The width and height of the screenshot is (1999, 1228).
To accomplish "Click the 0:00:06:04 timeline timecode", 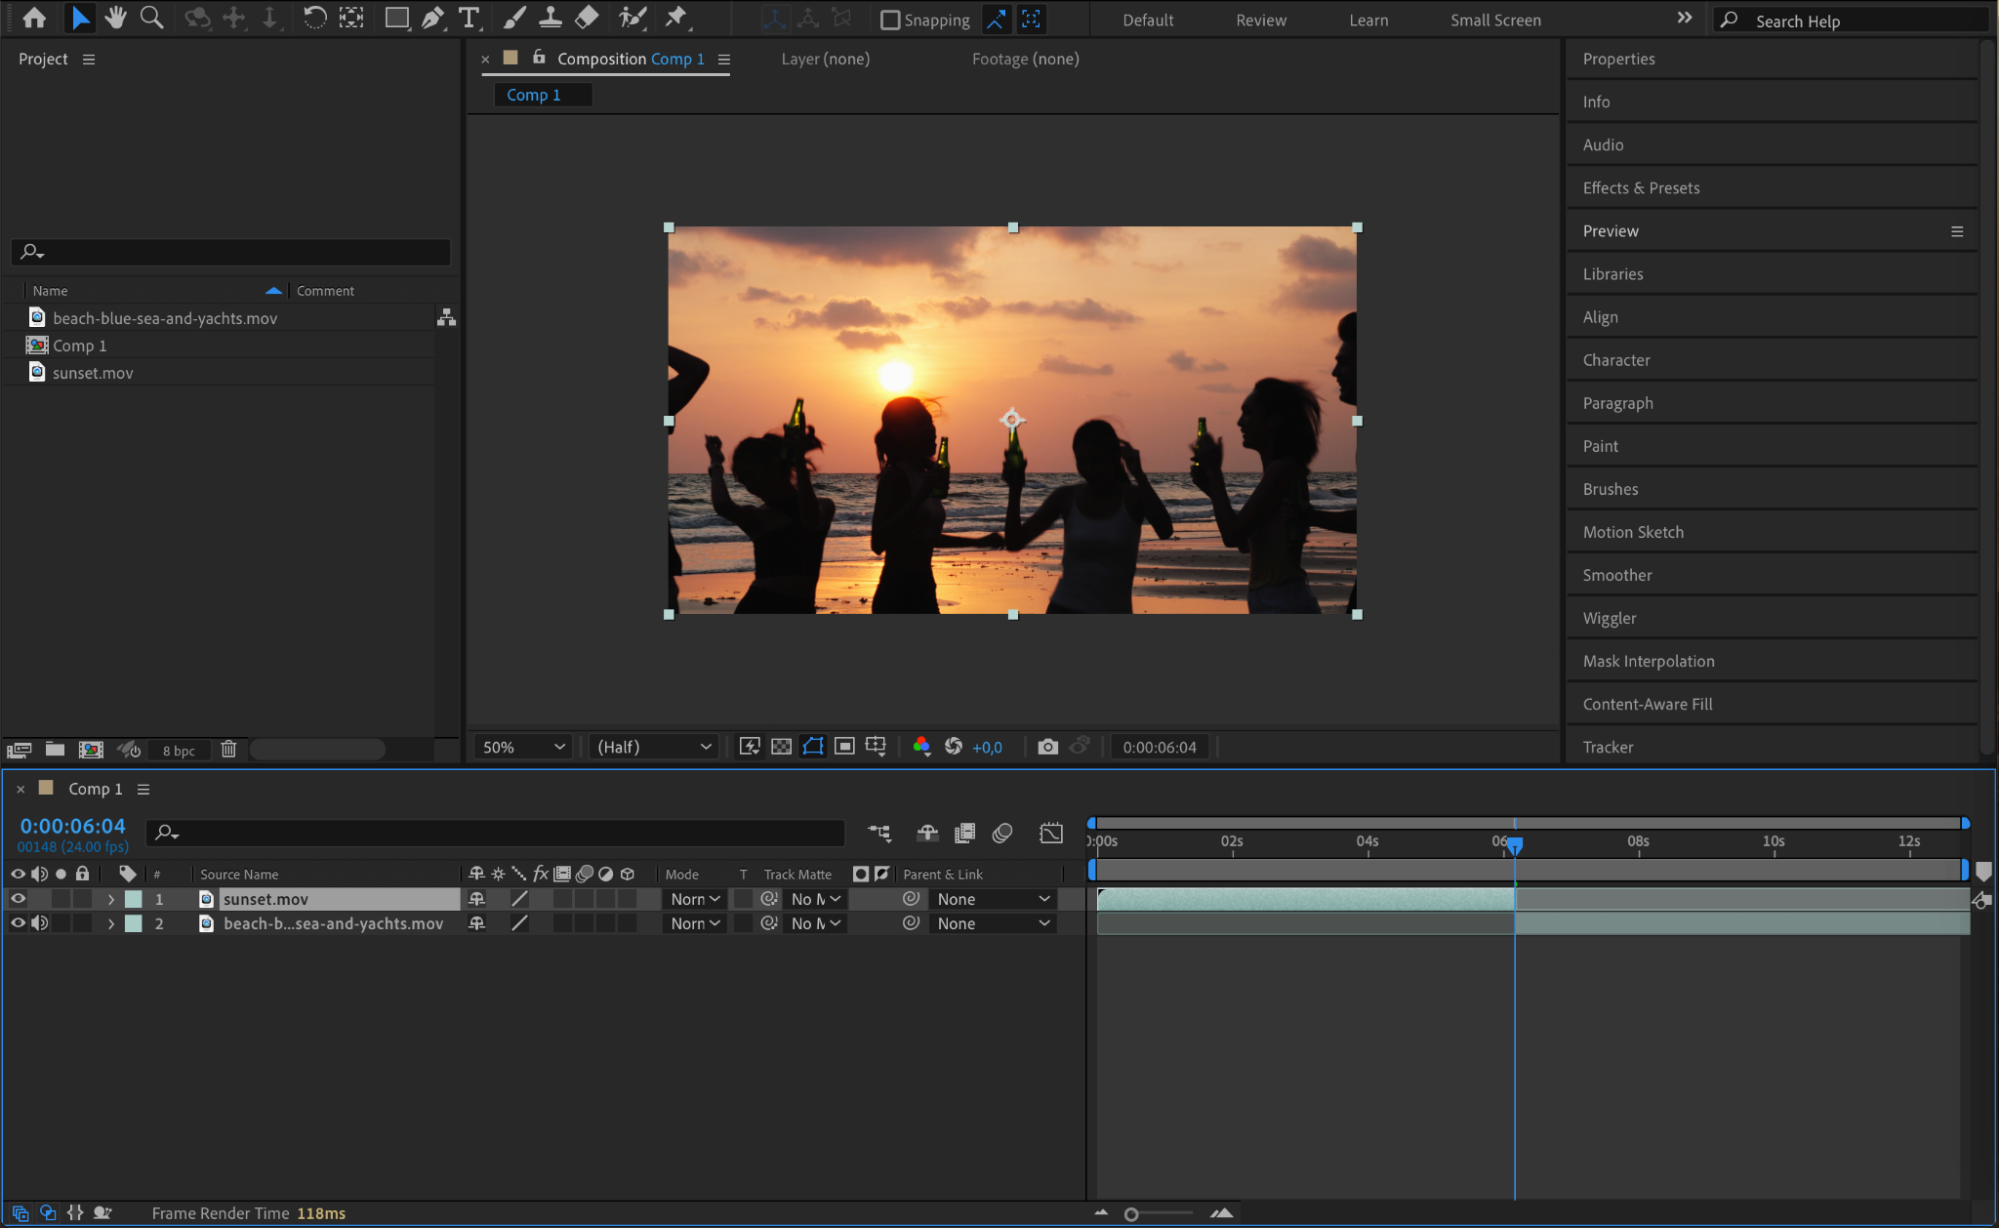I will coord(73,826).
